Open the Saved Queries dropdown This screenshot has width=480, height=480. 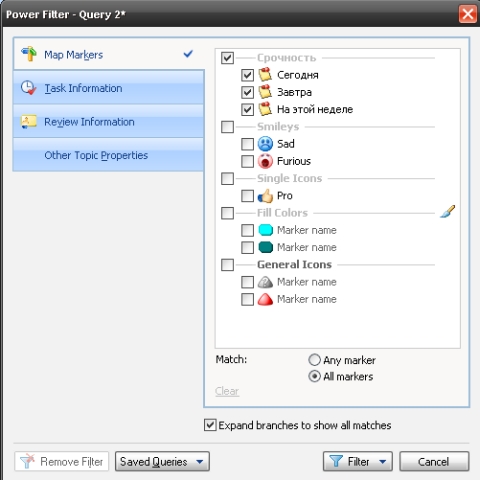(x=162, y=461)
